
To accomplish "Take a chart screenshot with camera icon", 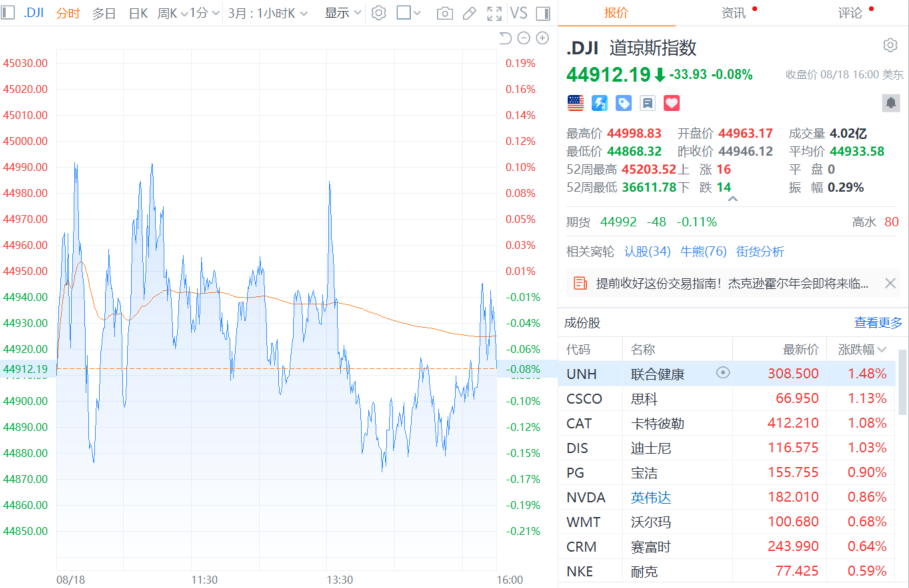I will point(445,13).
